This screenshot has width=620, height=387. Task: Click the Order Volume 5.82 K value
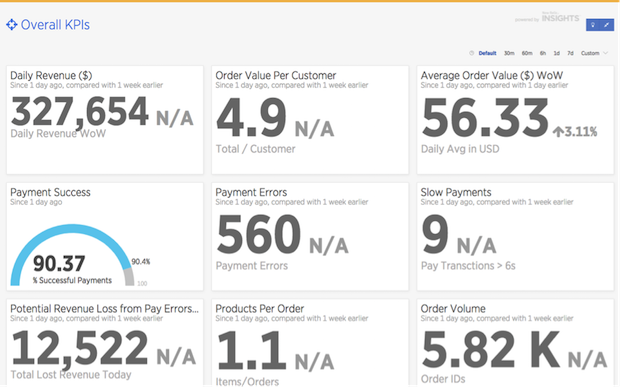click(491, 350)
